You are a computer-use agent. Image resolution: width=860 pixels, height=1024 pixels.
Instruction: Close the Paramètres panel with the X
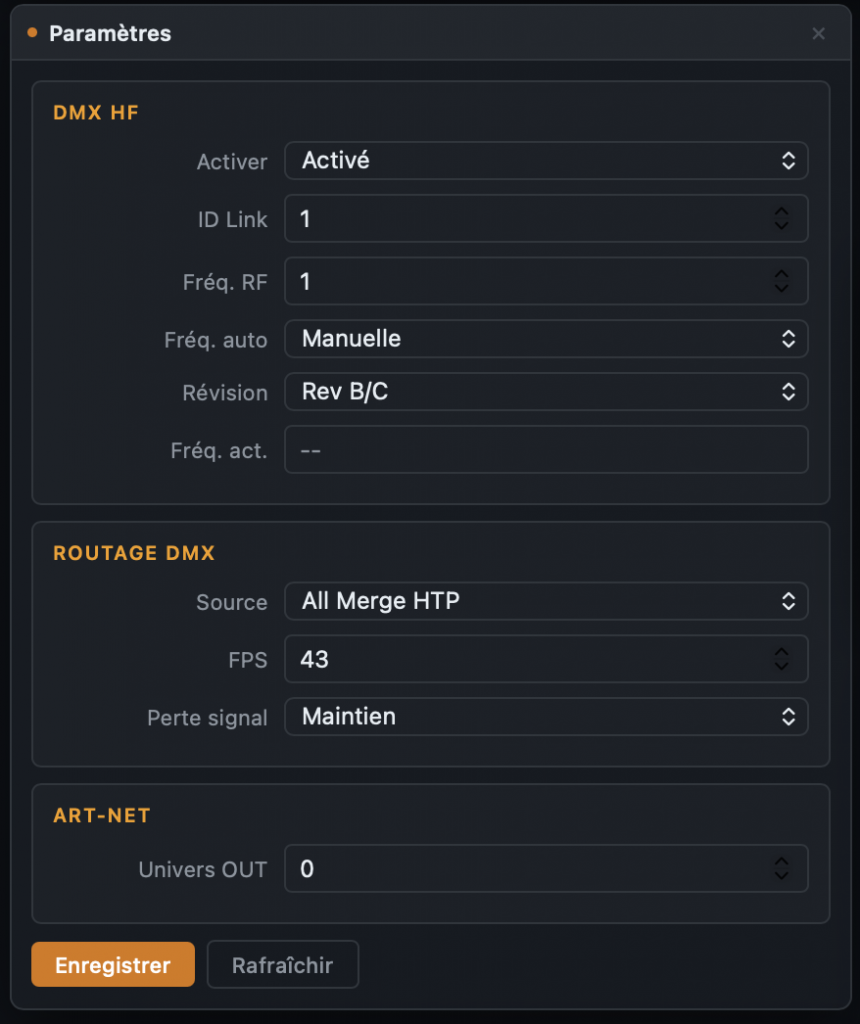[818, 33]
